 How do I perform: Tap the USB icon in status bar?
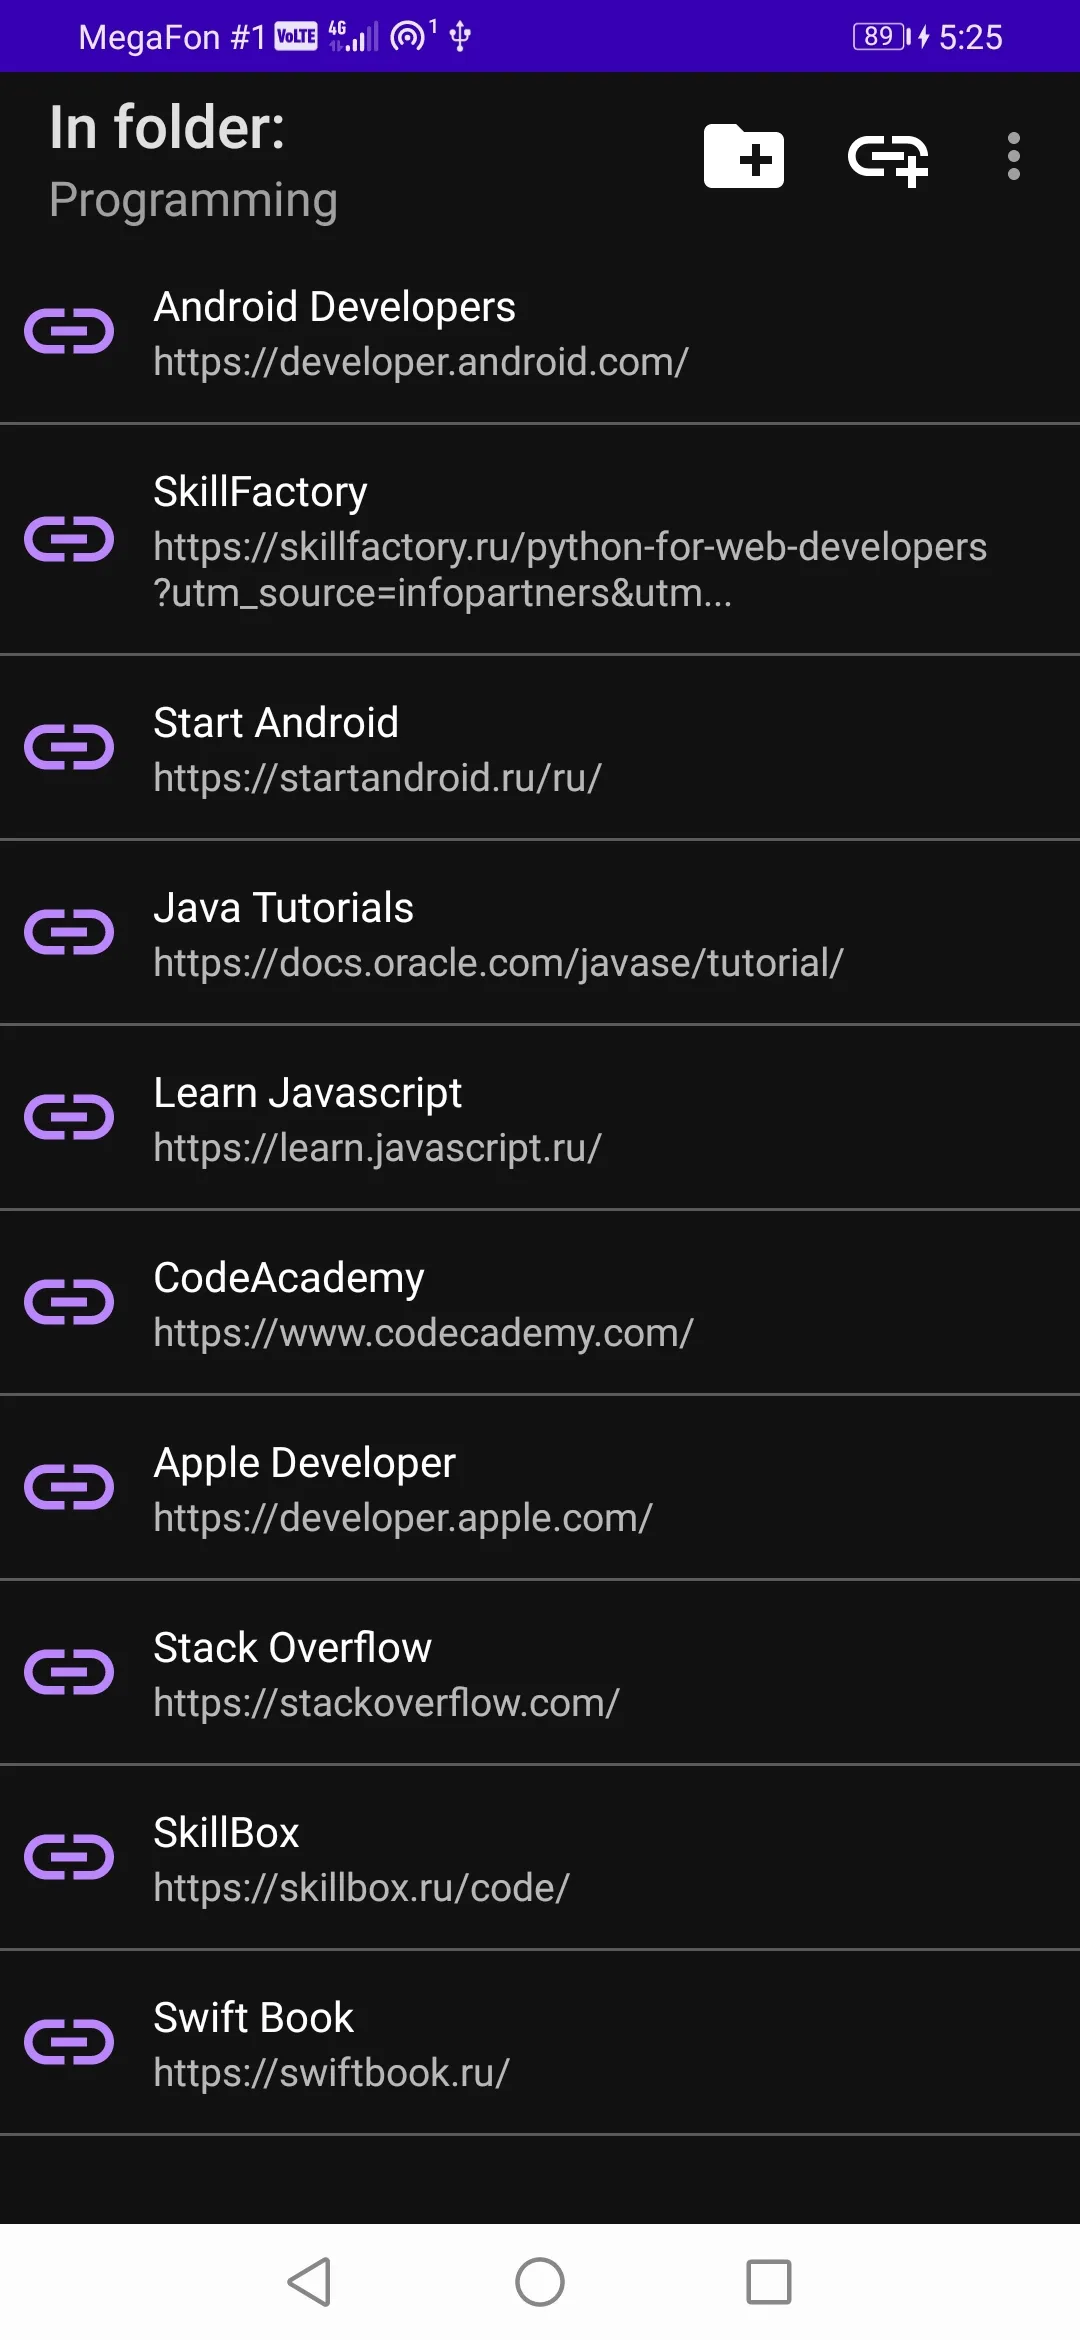tap(460, 37)
